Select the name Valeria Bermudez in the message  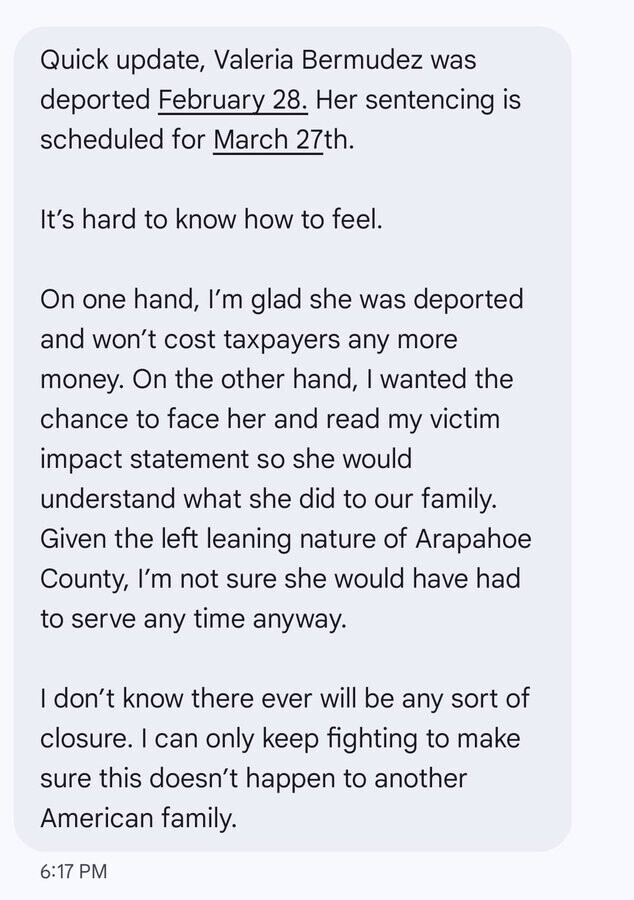(318, 60)
